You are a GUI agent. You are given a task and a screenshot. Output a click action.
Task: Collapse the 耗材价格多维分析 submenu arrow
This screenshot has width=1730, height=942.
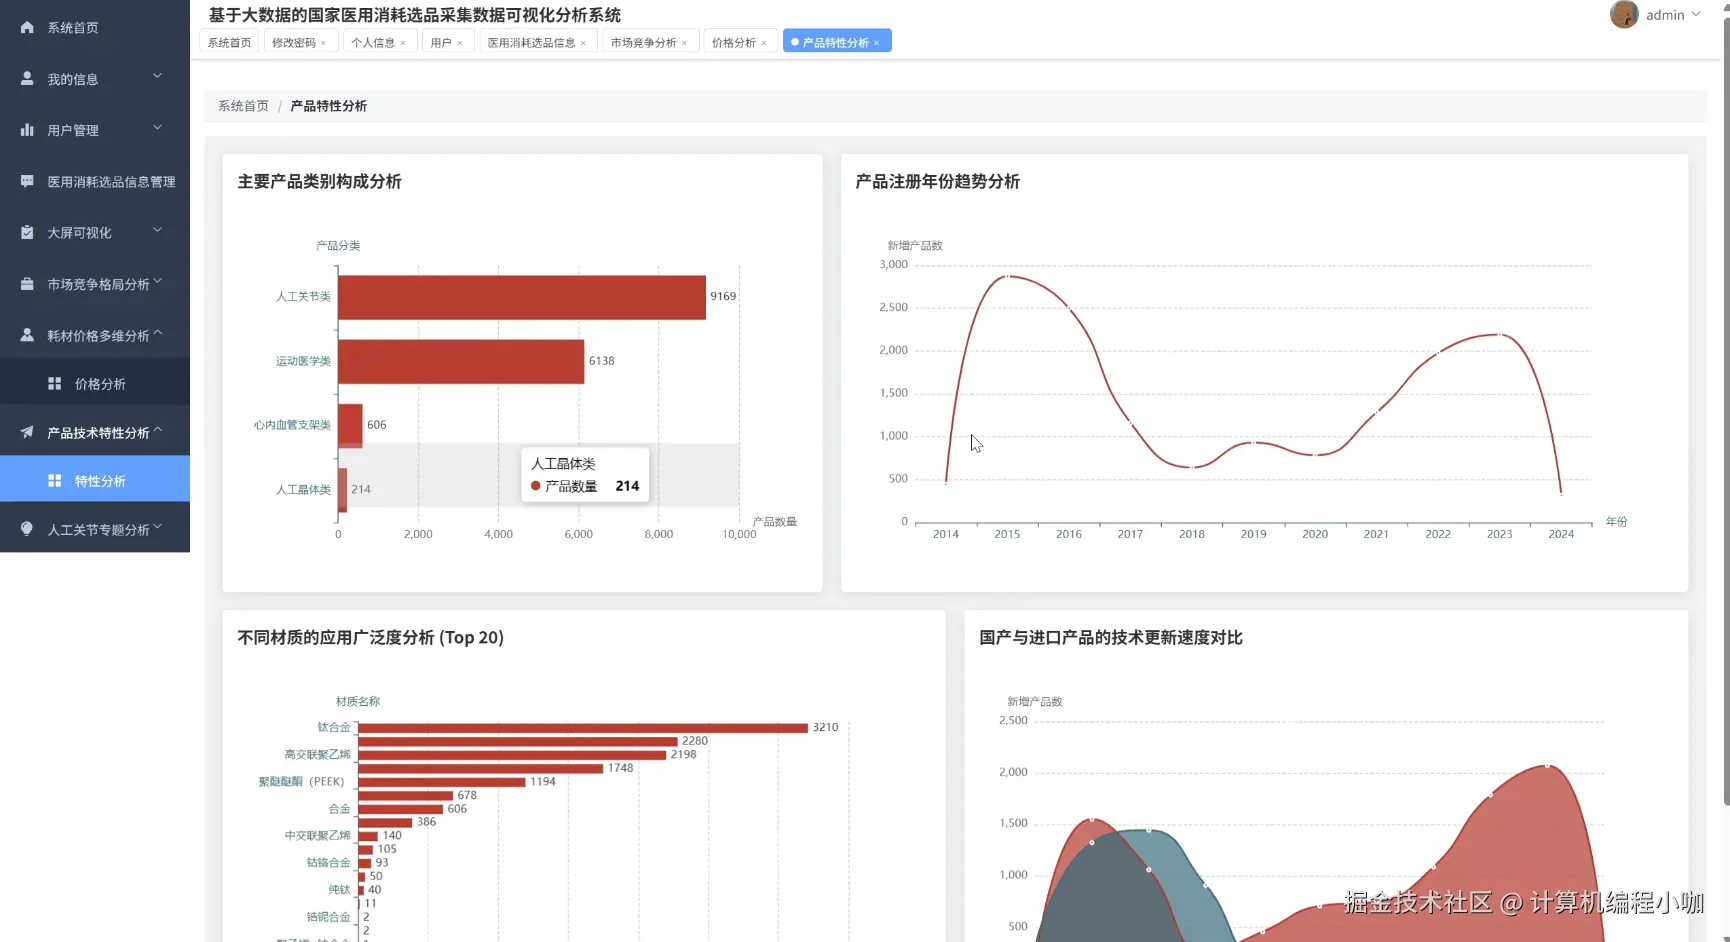click(157, 333)
